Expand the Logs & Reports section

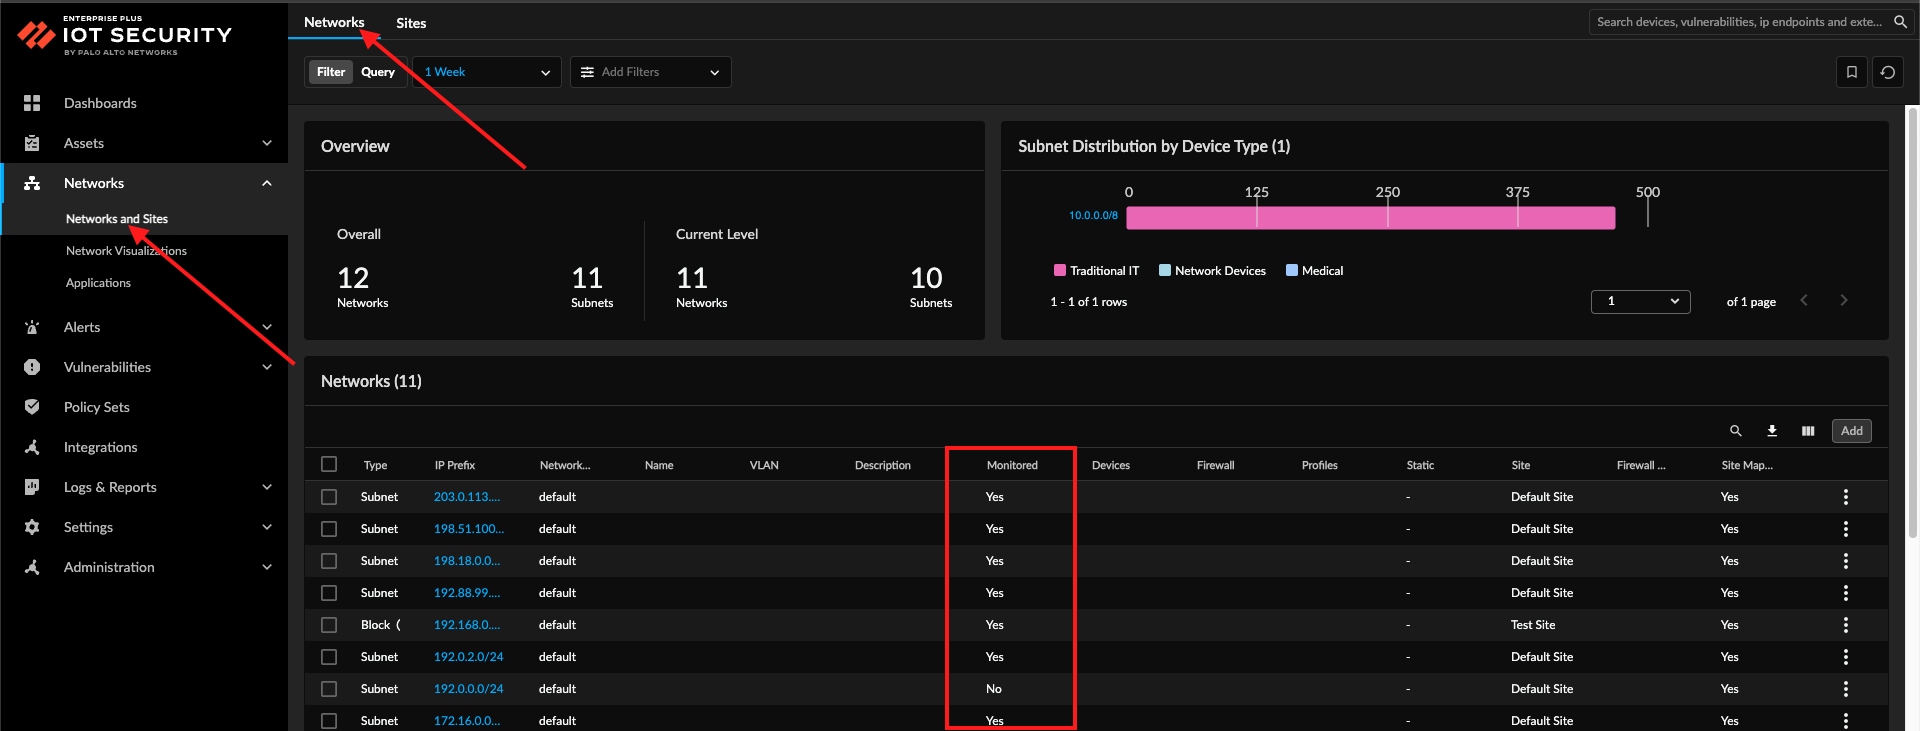tap(267, 487)
